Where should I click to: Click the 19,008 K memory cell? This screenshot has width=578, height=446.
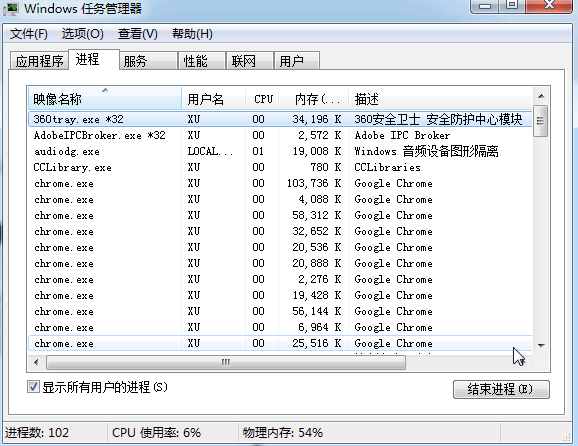[x=317, y=151]
